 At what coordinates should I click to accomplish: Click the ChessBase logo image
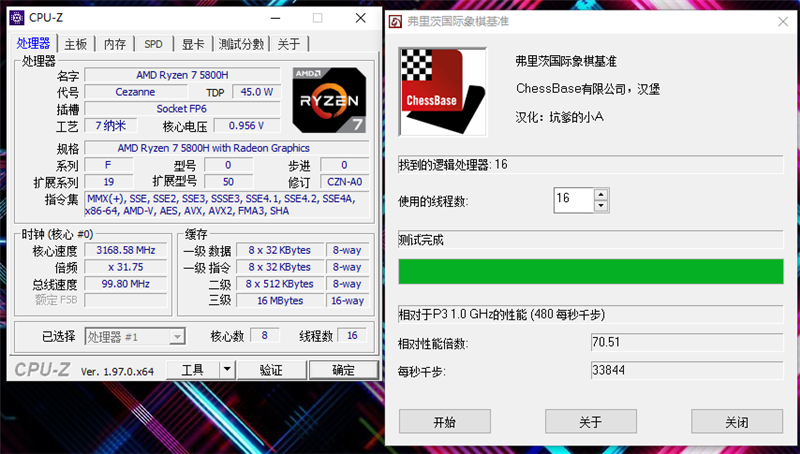[x=442, y=92]
